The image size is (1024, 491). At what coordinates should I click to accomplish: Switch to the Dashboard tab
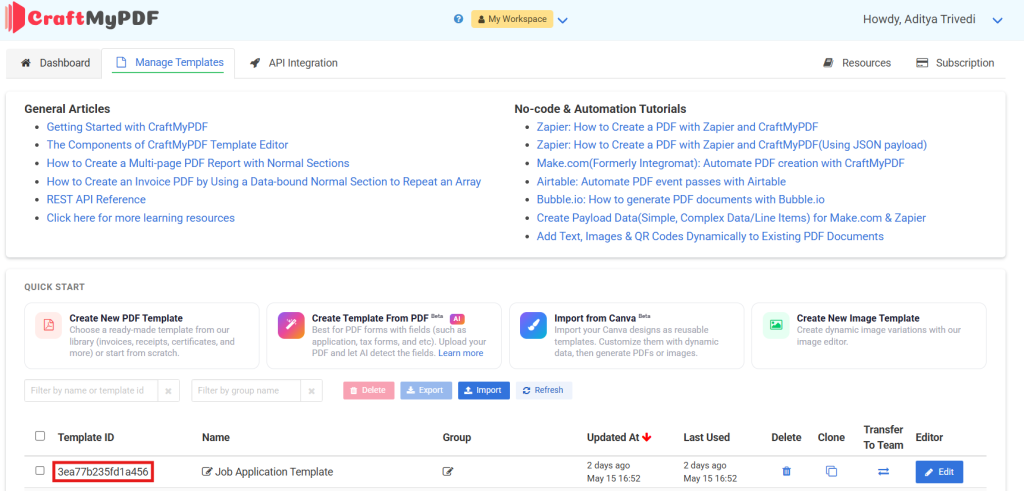pos(55,63)
